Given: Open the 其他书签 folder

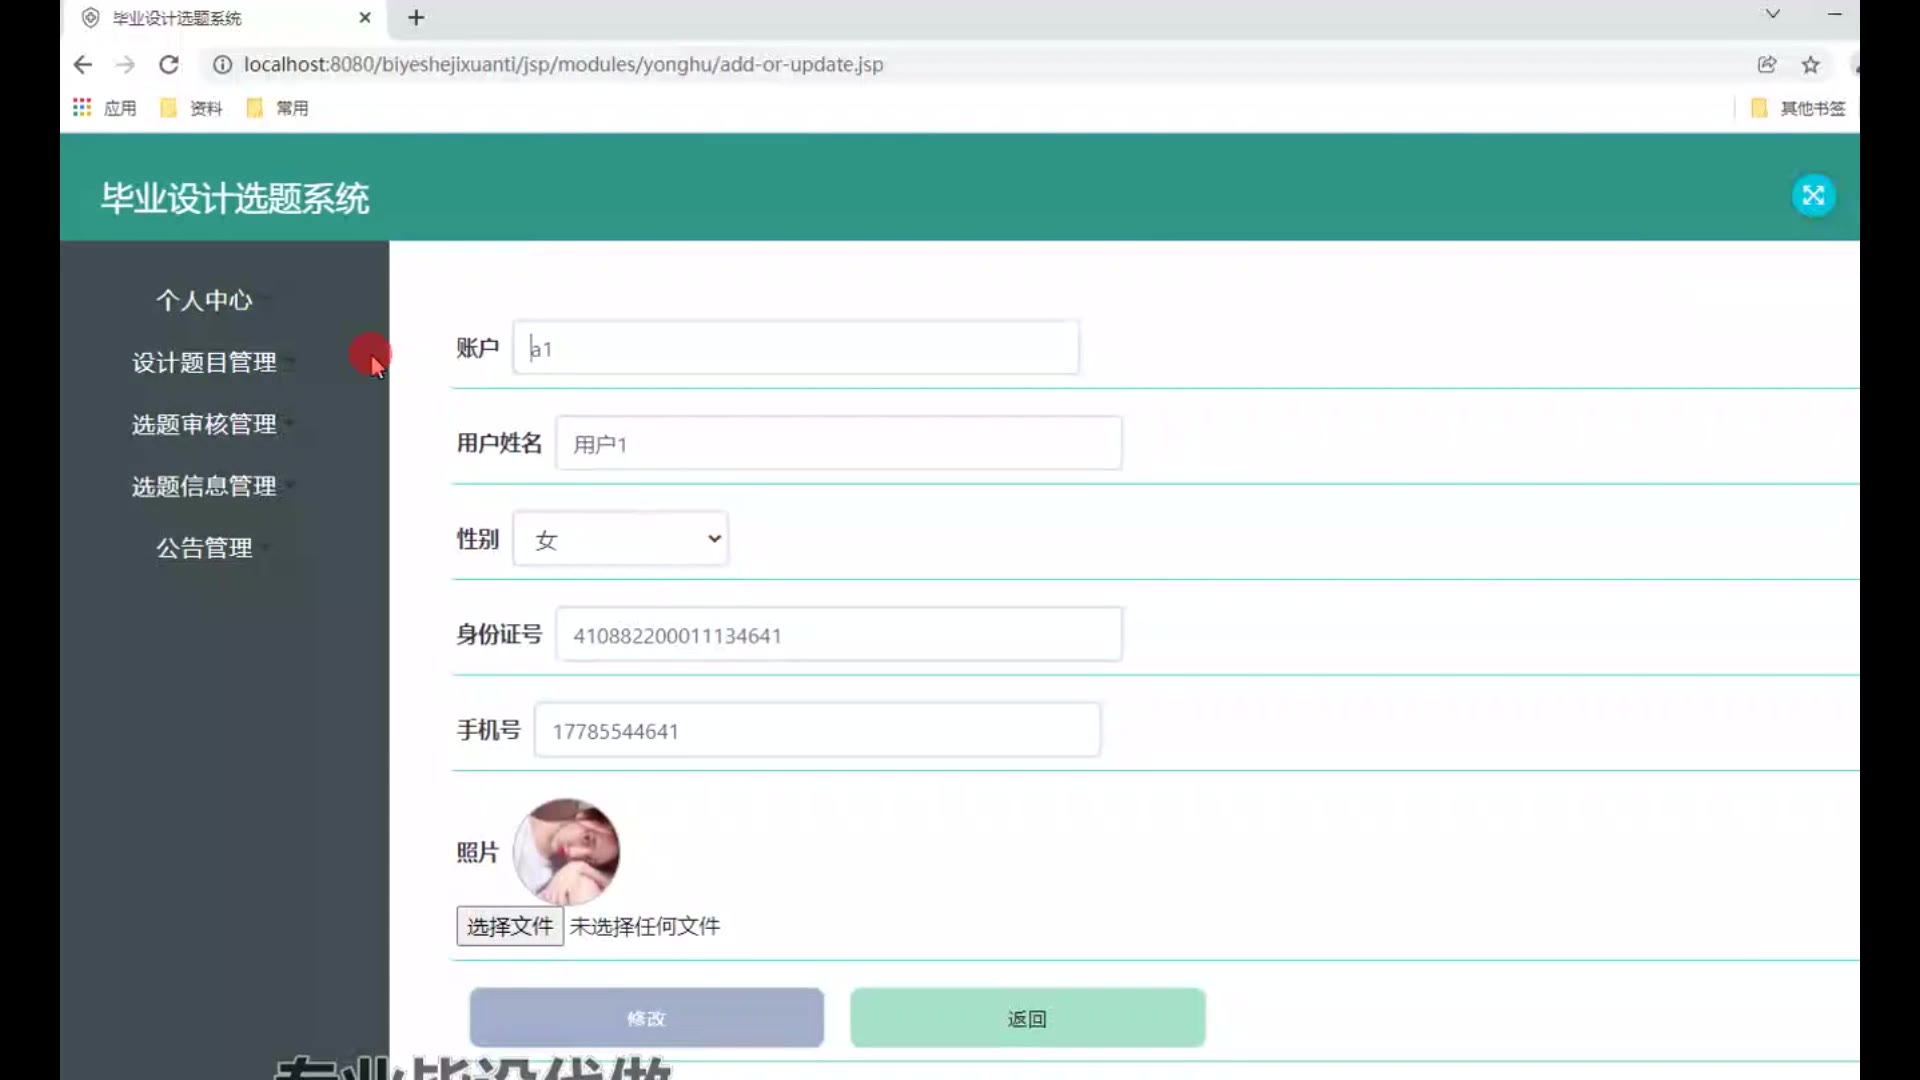Looking at the screenshot, I should tap(1798, 108).
